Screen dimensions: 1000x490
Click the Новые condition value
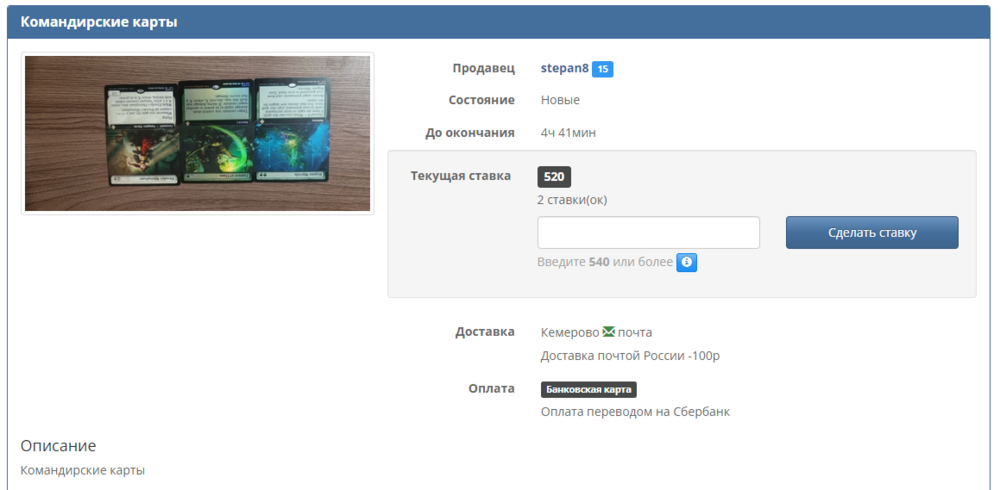(560, 100)
